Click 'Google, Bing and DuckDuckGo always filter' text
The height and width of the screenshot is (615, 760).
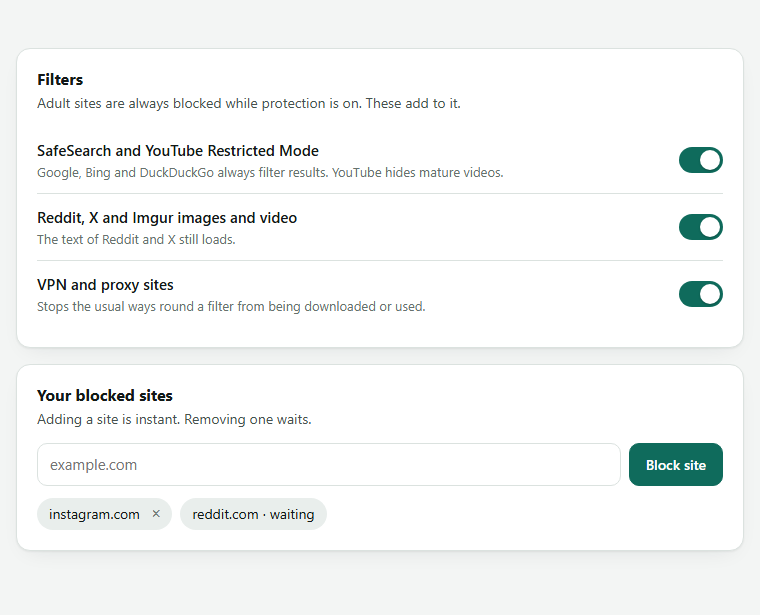click(x=270, y=173)
